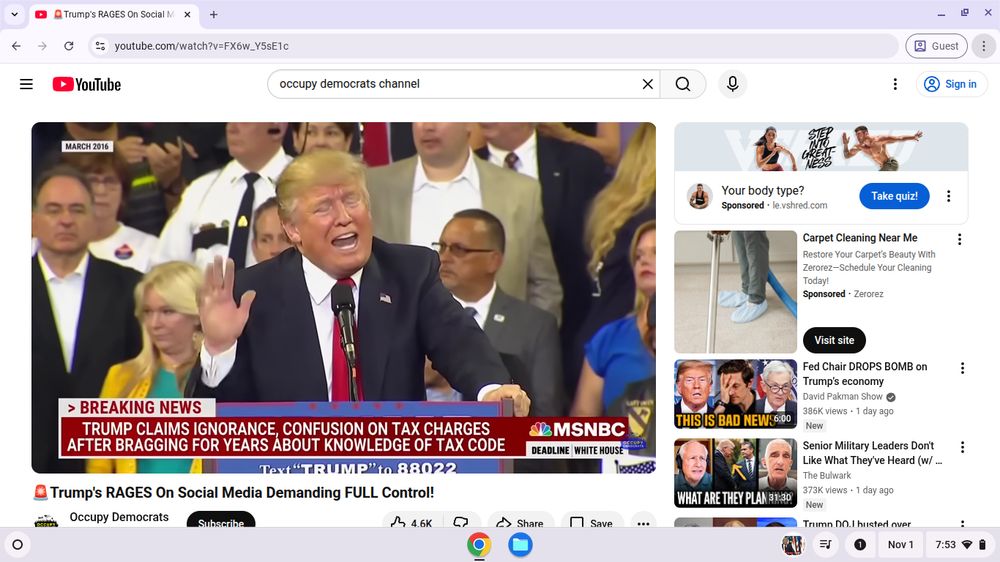The width and height of the screenshot is (1000, 562).
Task: Open options for Fed Chair video
Action: (962, 368)
